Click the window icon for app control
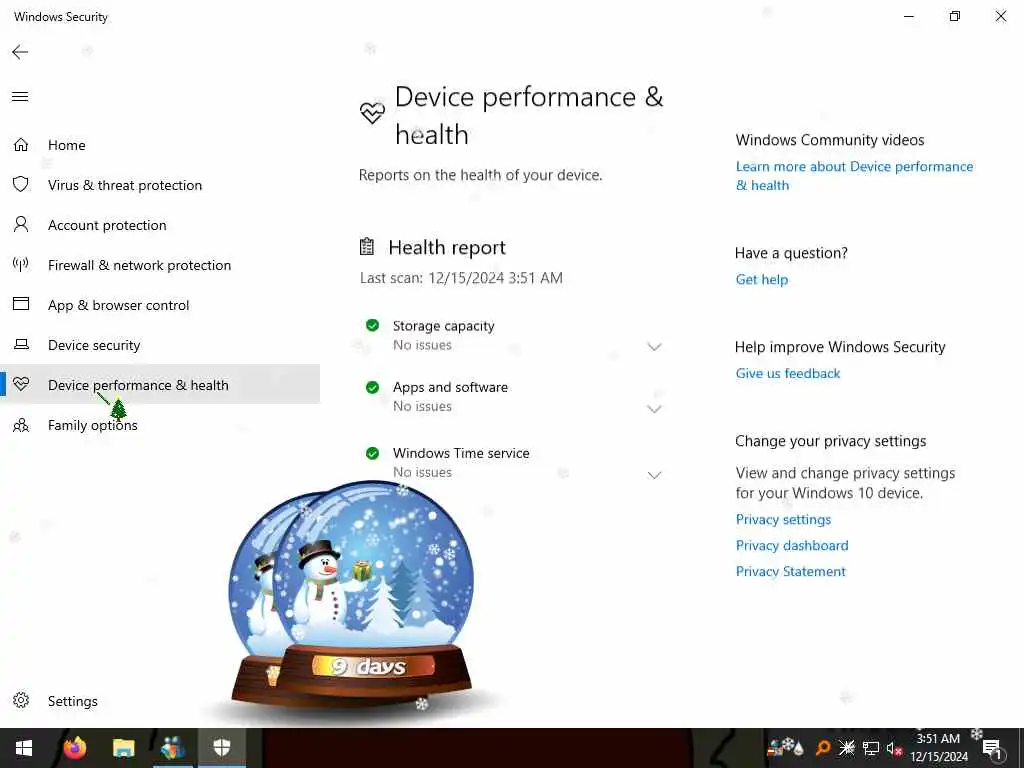 coord(21,304)
